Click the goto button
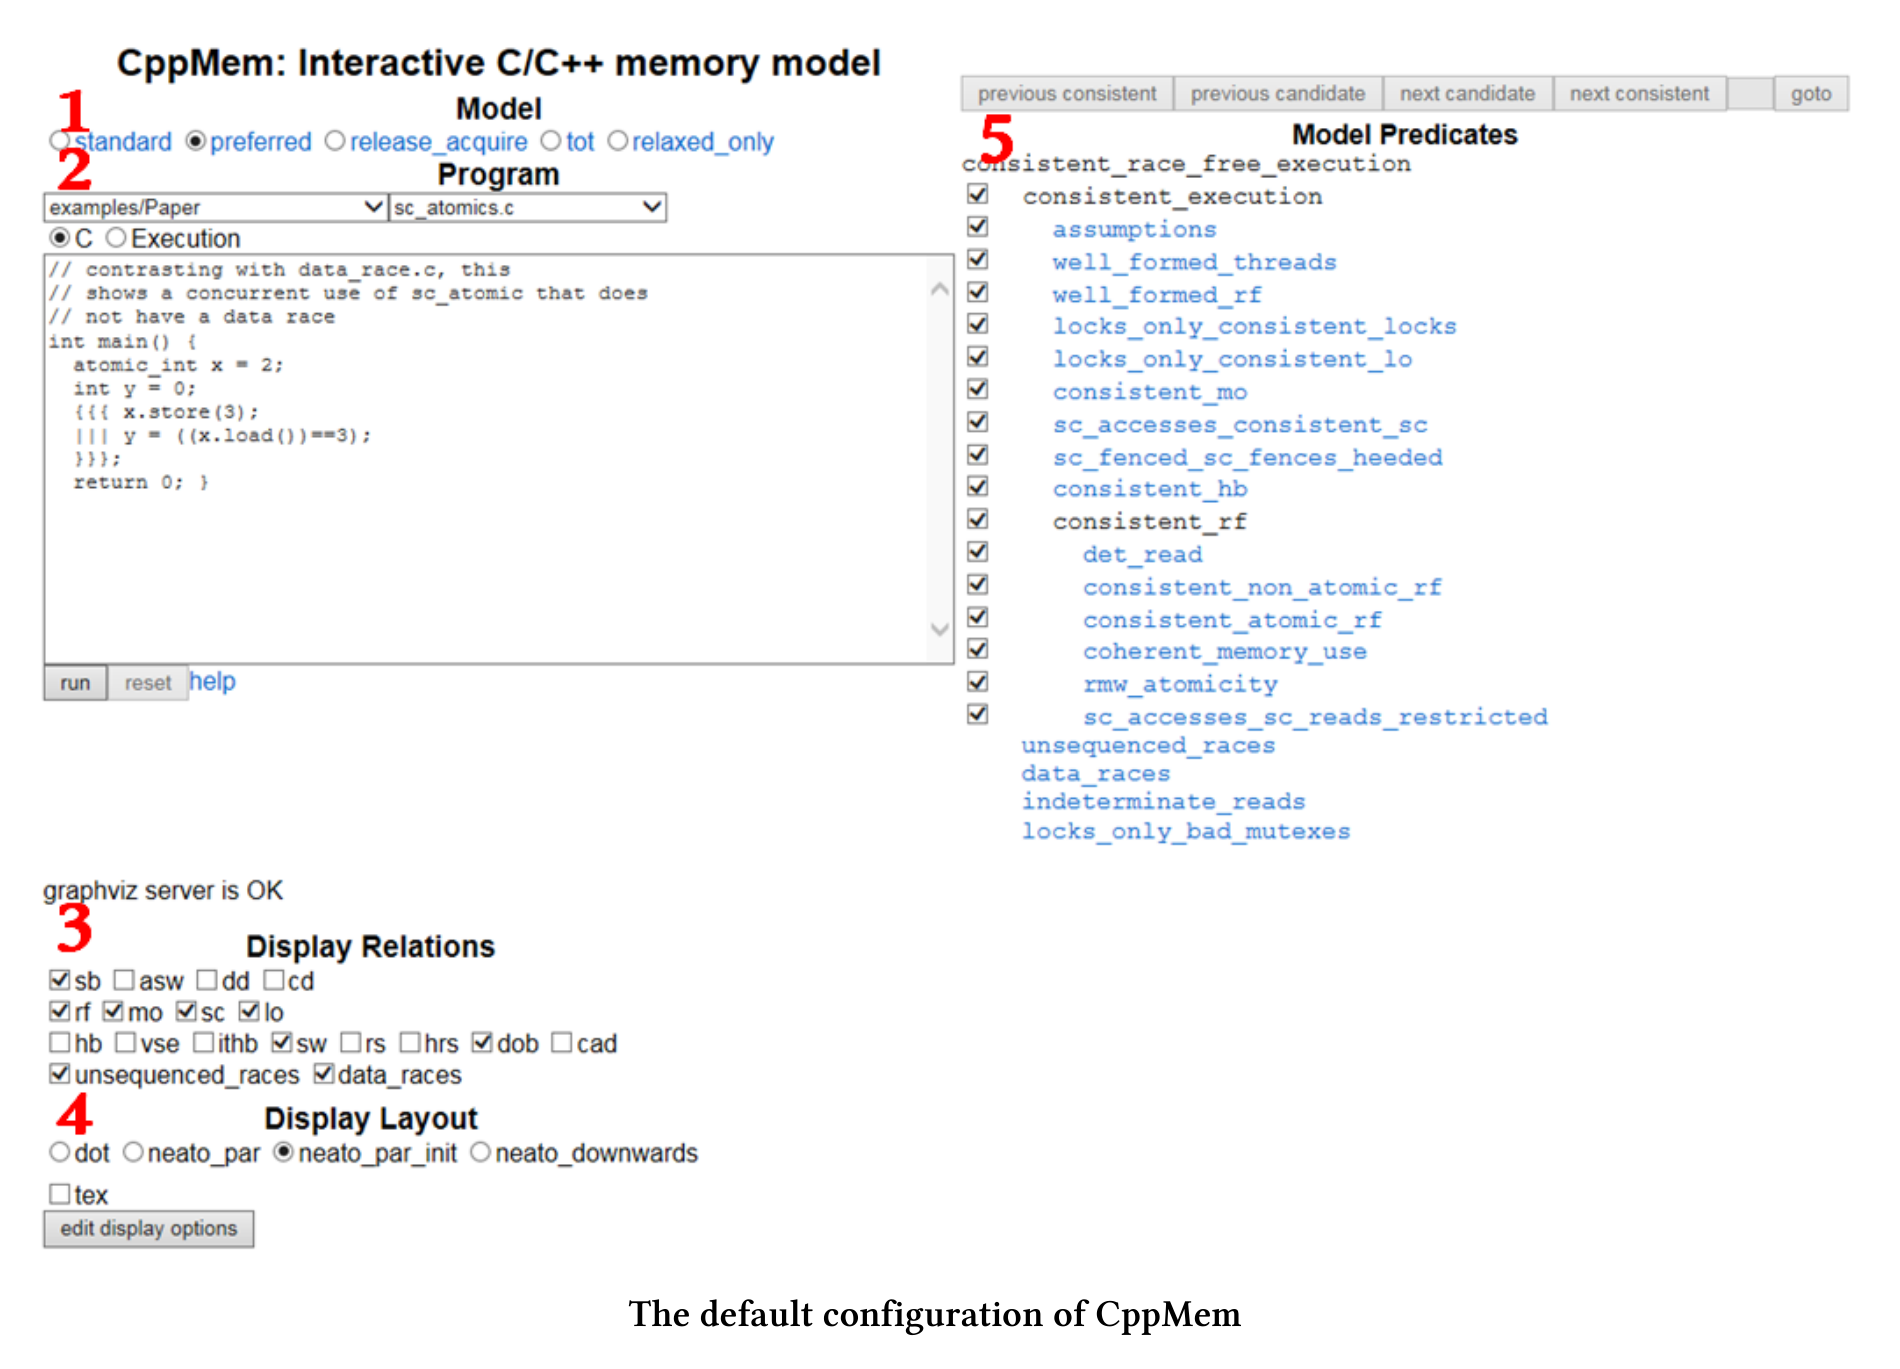The image size is (1900, 1369). [x=1811, y=93]
